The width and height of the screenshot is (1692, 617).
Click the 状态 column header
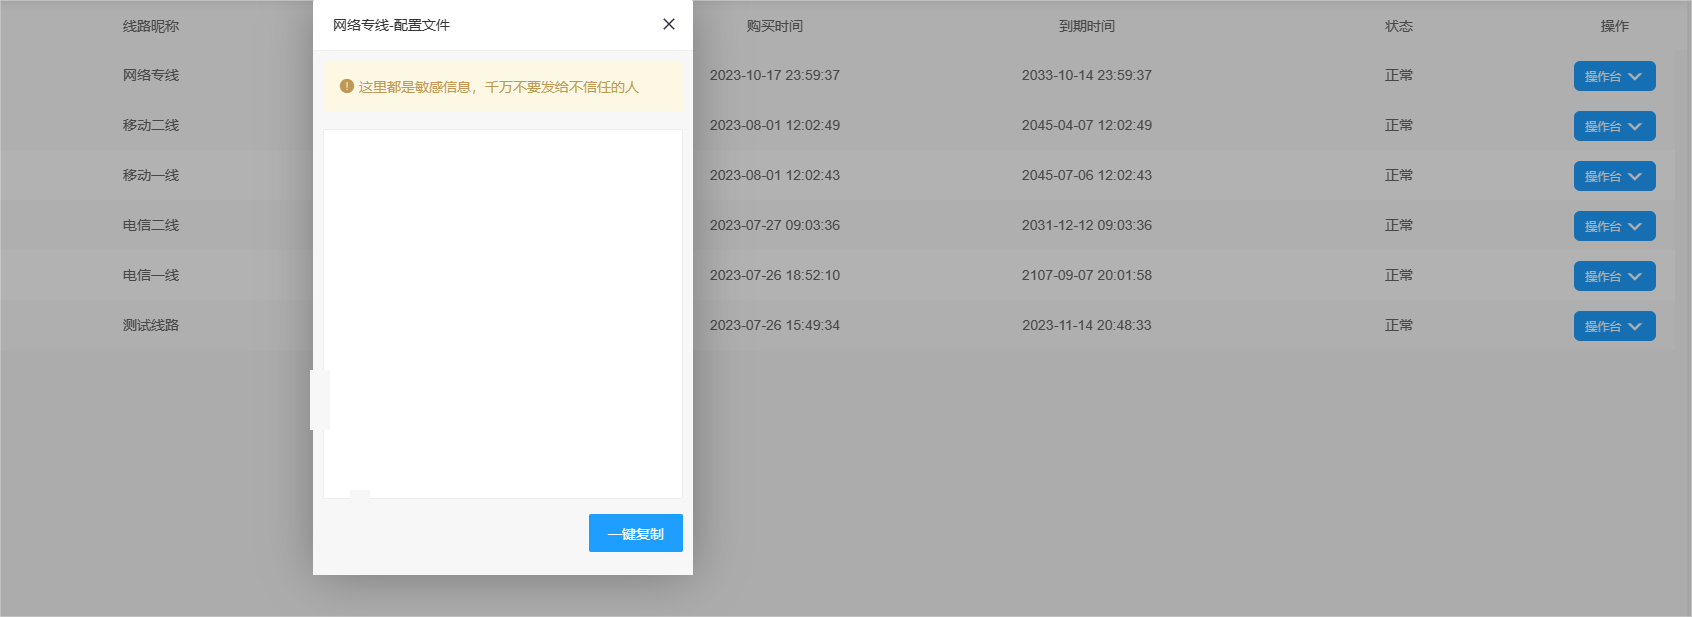[1398, 26]
